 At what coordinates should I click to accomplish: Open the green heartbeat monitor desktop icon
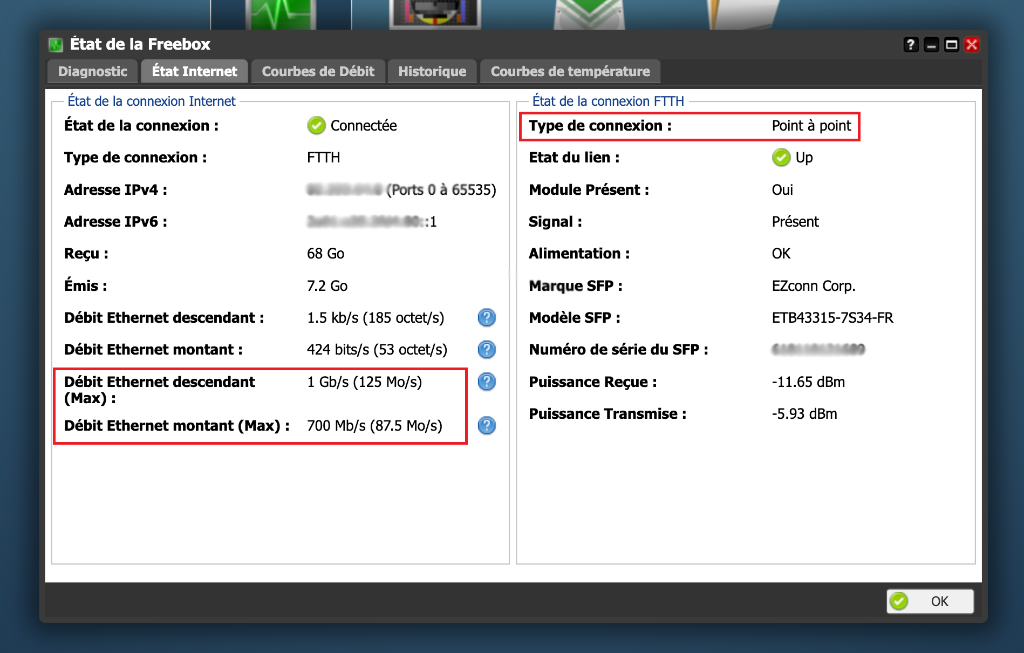pyautogui.click(x=281, y=14)
